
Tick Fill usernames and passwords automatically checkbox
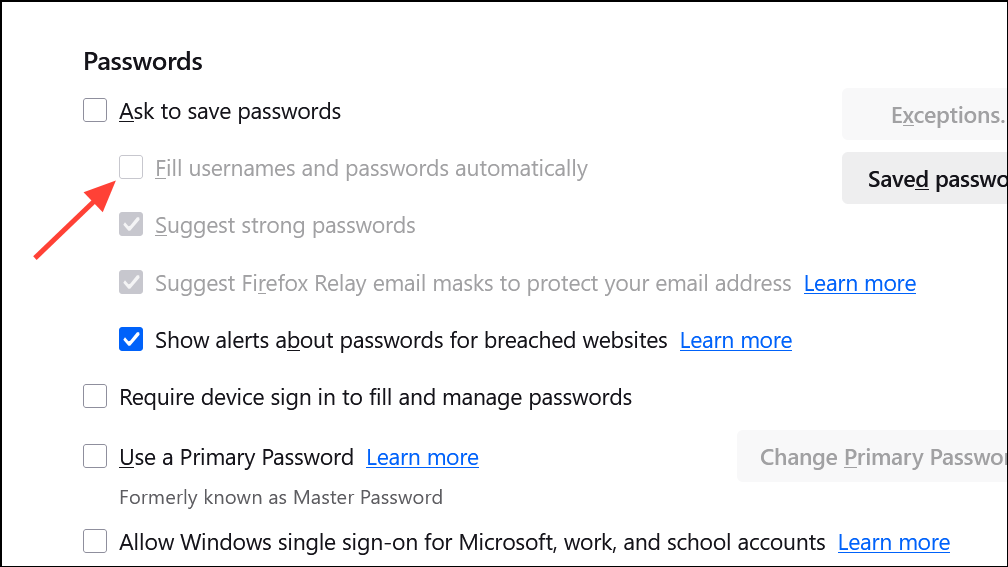pos(131,168)
